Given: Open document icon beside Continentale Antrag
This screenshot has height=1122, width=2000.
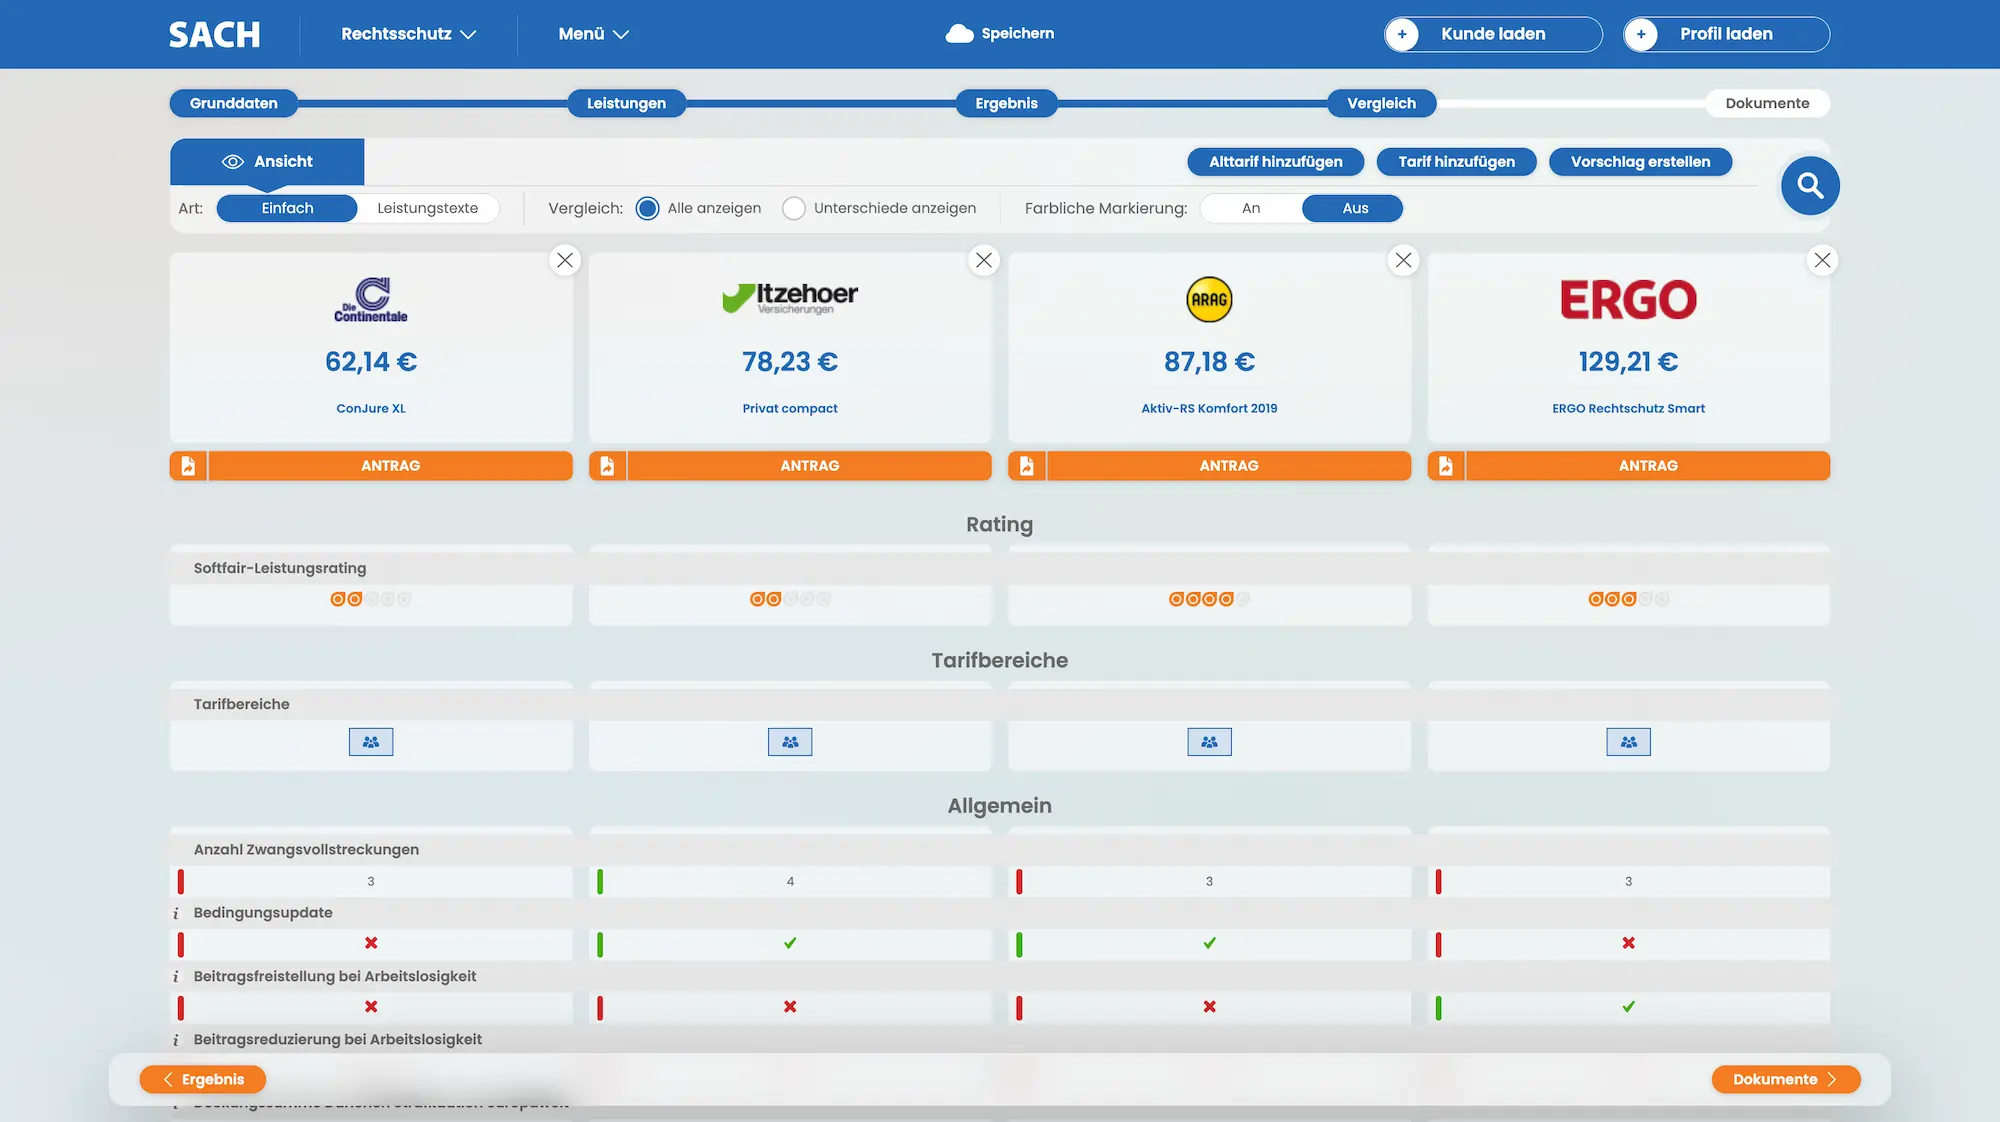Looking at the screenshot, I should click(188, 466).
